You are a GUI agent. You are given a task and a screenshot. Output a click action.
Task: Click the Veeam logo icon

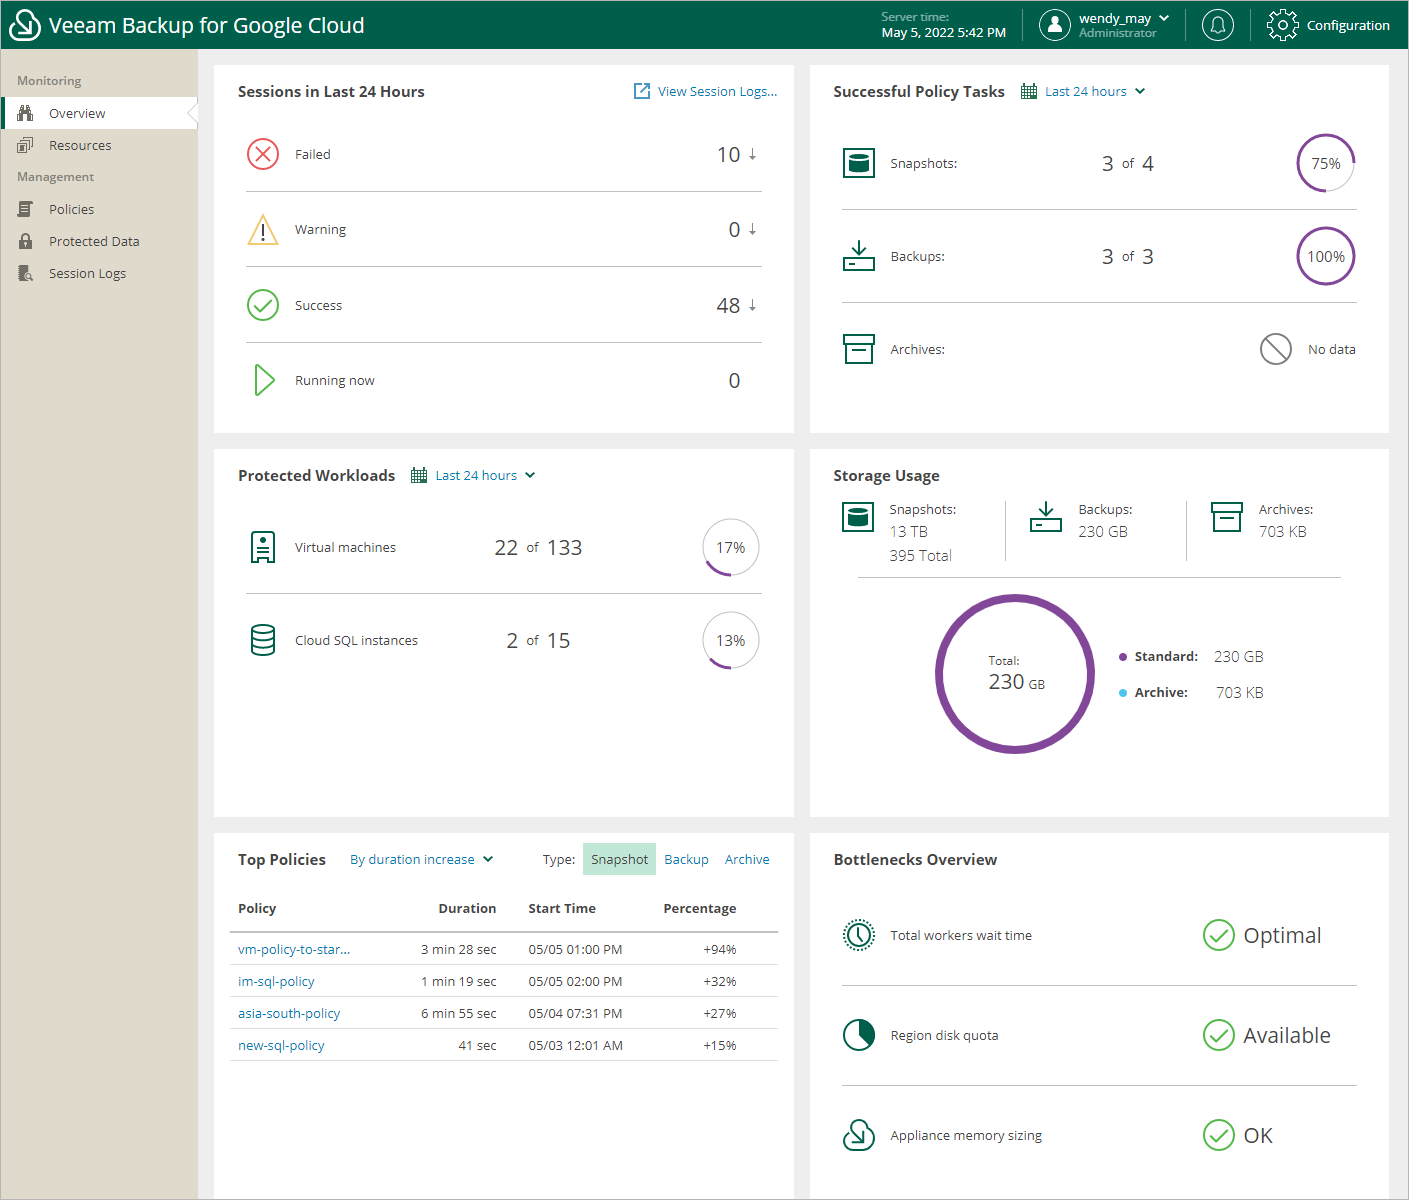(24, 25)
